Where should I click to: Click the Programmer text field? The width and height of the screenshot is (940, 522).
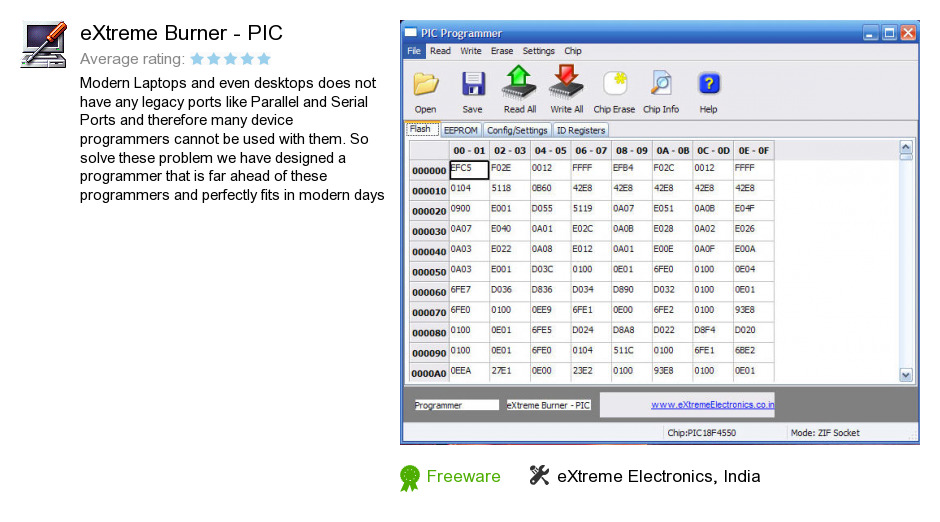point(456,405)
